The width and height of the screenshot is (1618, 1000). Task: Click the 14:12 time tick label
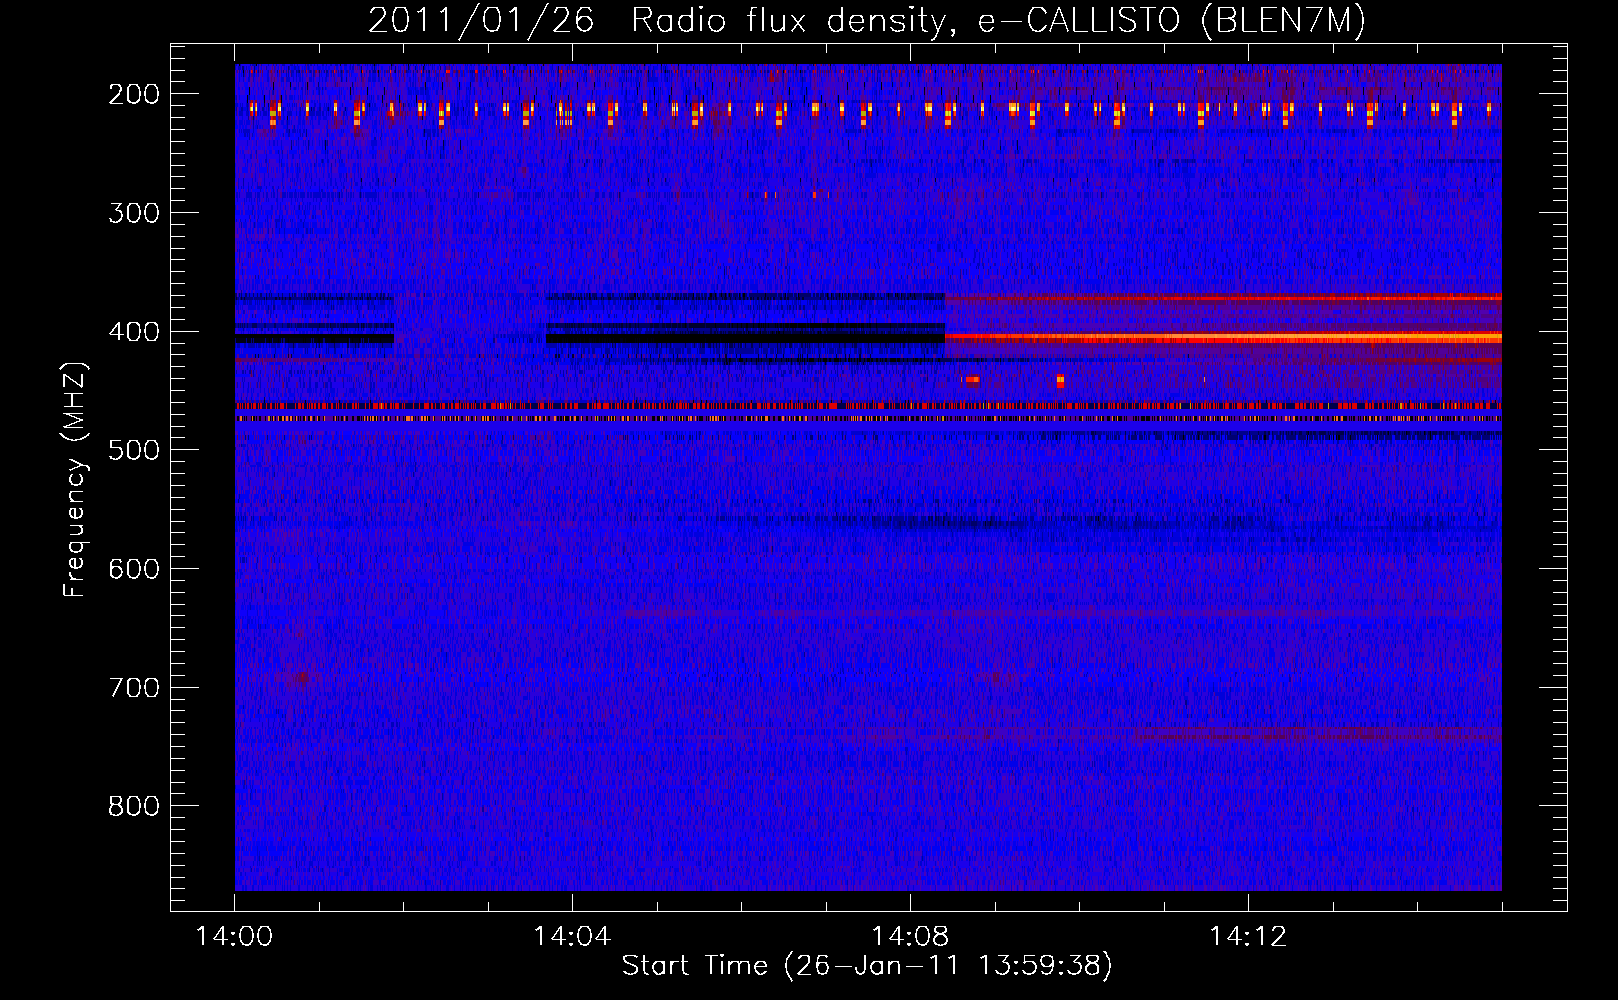(1247, 937)
